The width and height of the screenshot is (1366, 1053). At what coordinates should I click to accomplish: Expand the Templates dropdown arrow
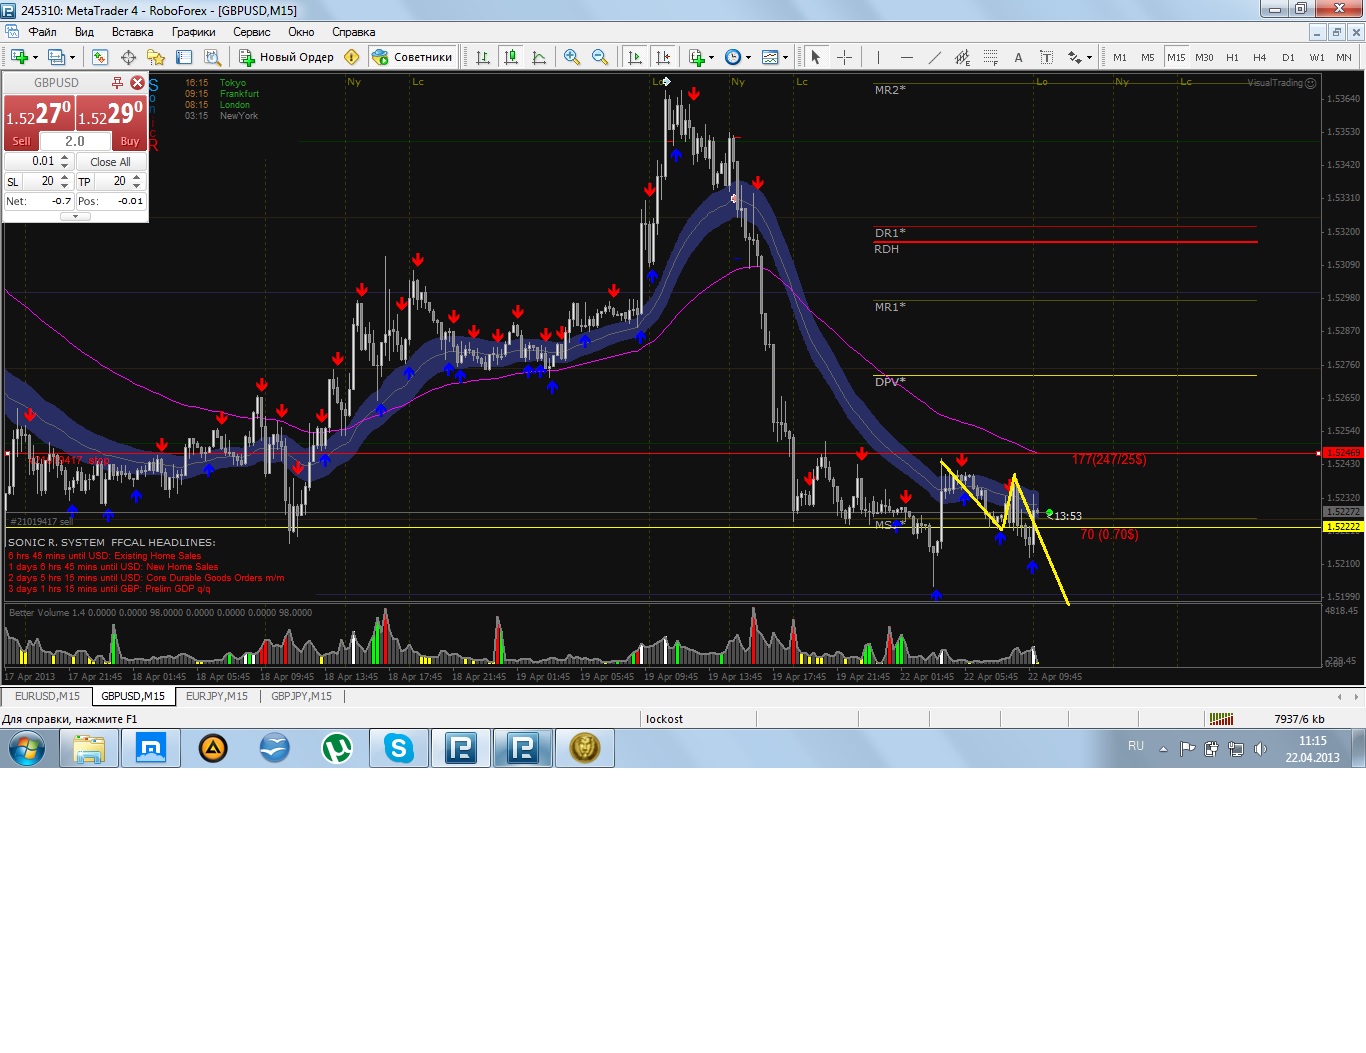(x=785, y=58)
